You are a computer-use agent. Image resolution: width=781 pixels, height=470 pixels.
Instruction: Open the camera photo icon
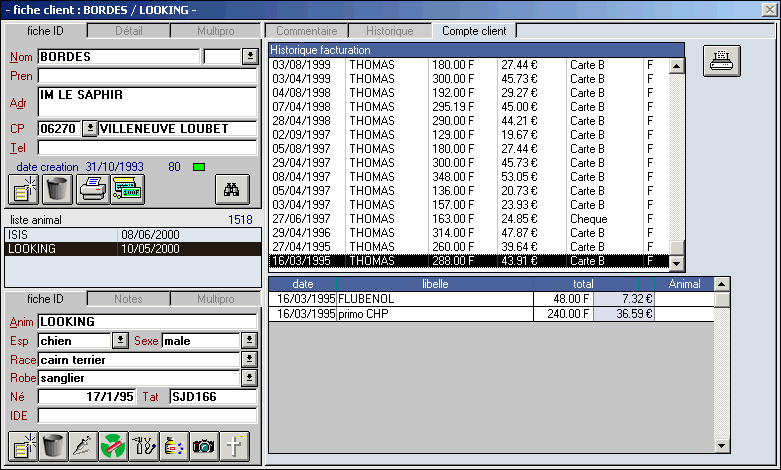[x=204, y=446]
